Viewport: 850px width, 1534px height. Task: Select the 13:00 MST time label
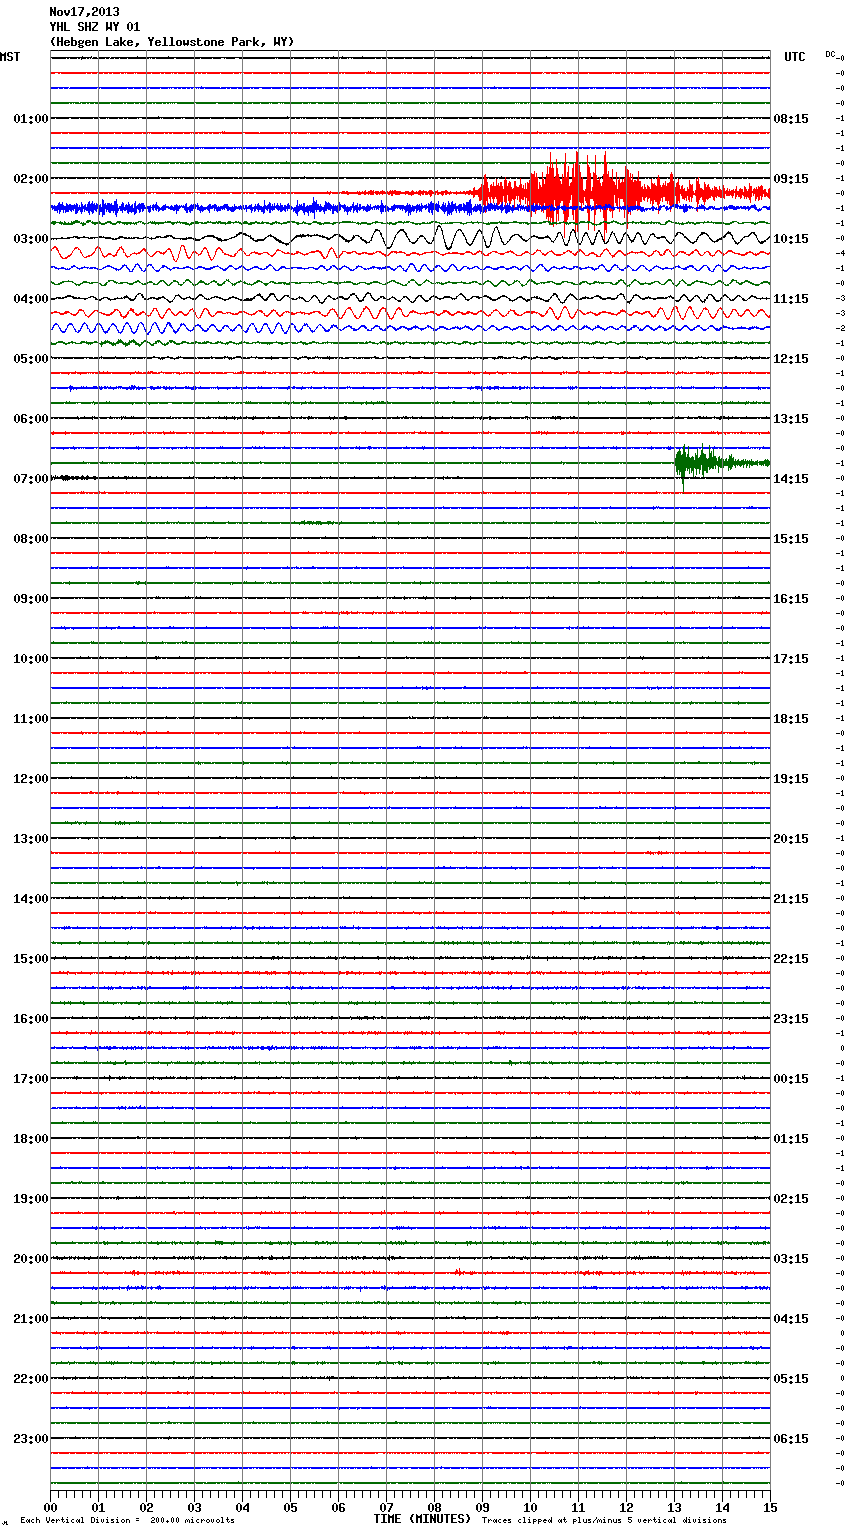31,839
